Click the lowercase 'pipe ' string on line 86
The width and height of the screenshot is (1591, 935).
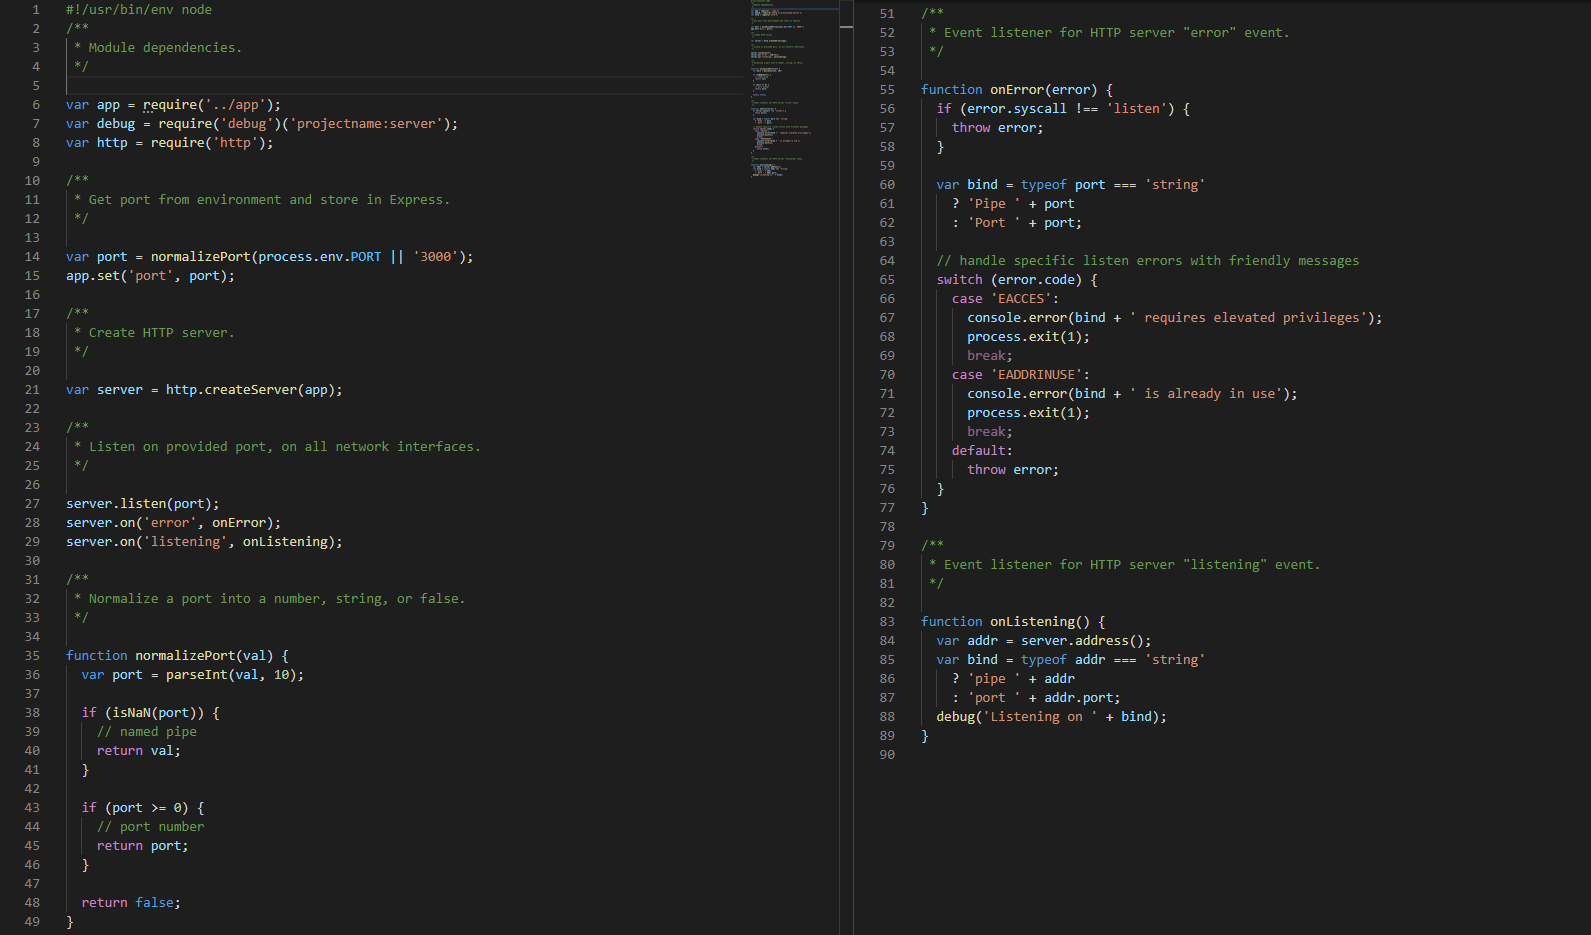[994, 678]
